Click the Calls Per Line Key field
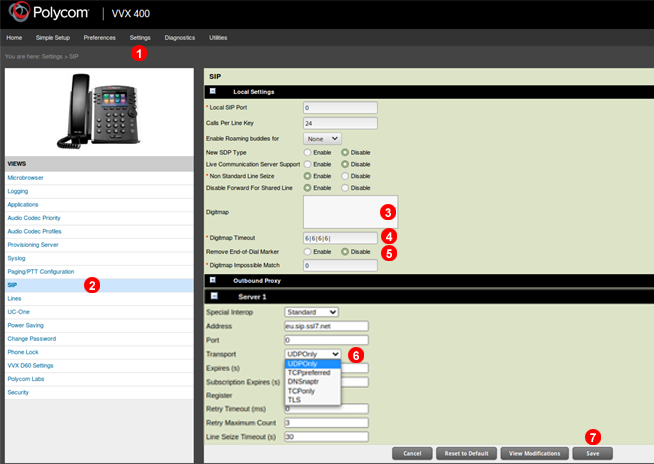 pos(340,123)
